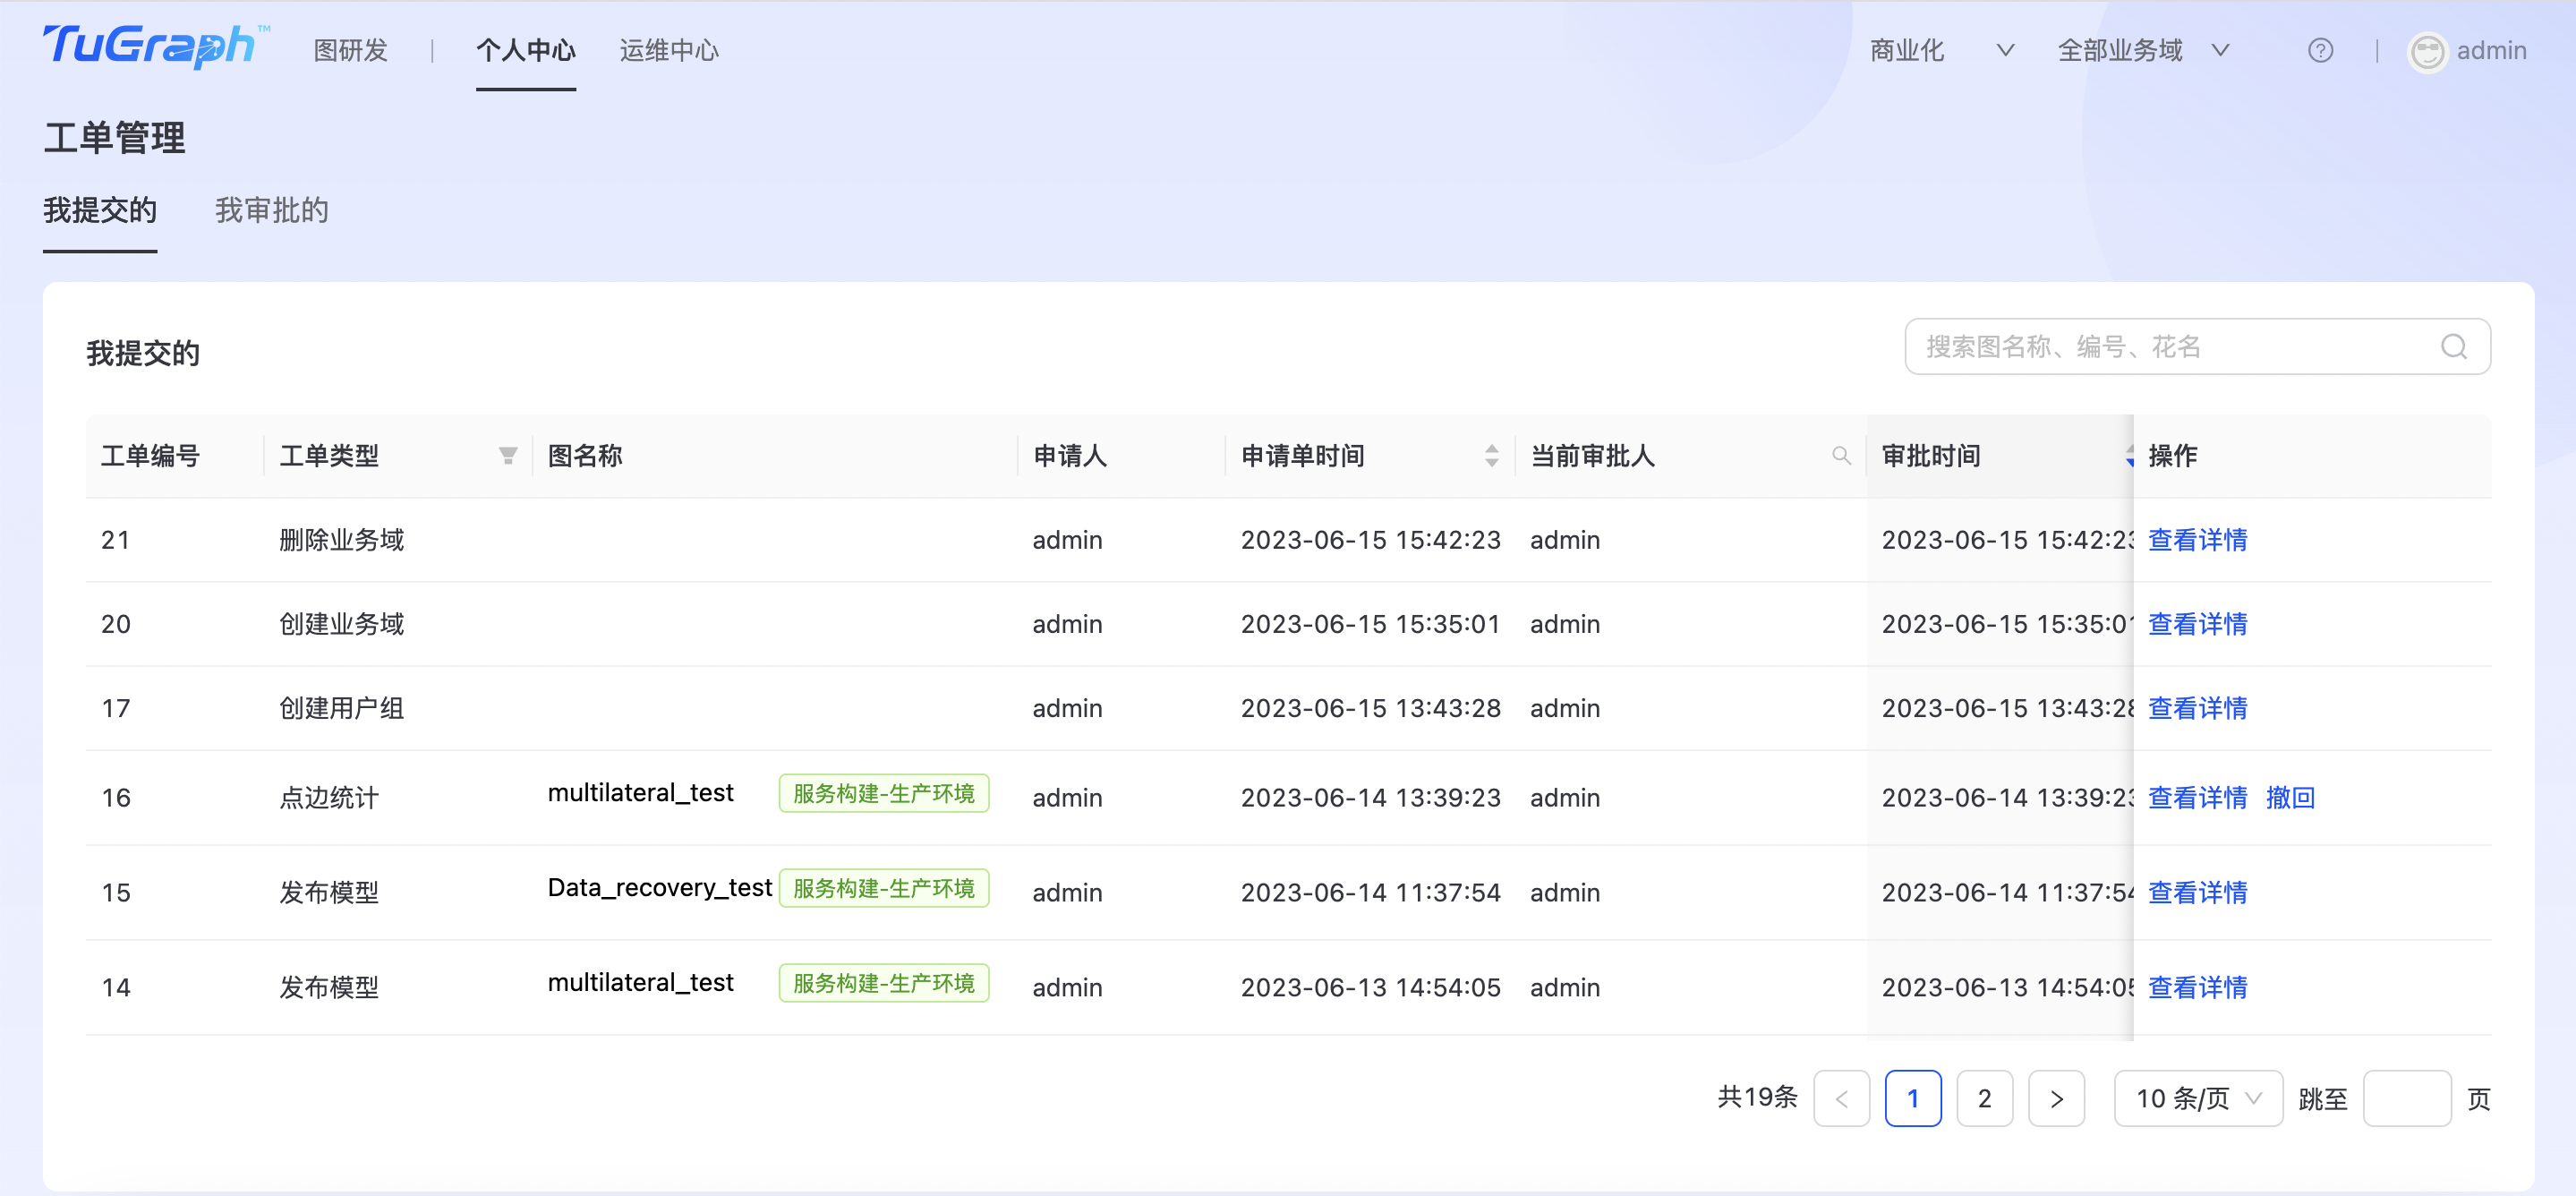Open the 运维中心 menu
Image resolution: width=2576 pixels, height=1196 pixels.
[x=669, y=50]
